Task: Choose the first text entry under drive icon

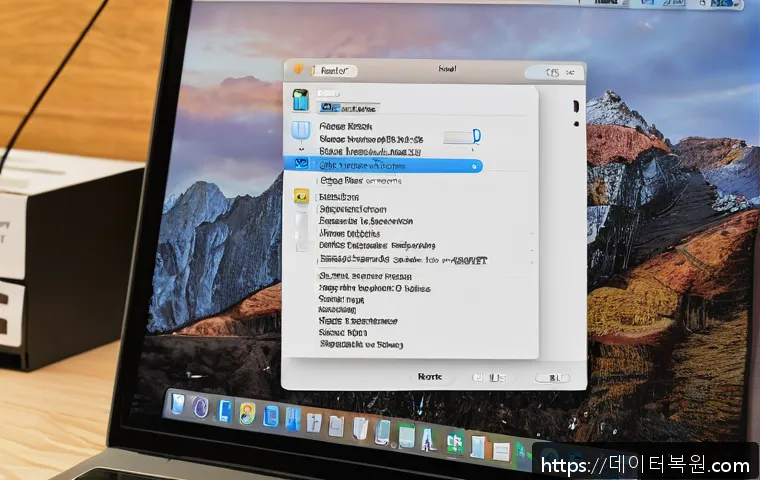Action: 345,127
